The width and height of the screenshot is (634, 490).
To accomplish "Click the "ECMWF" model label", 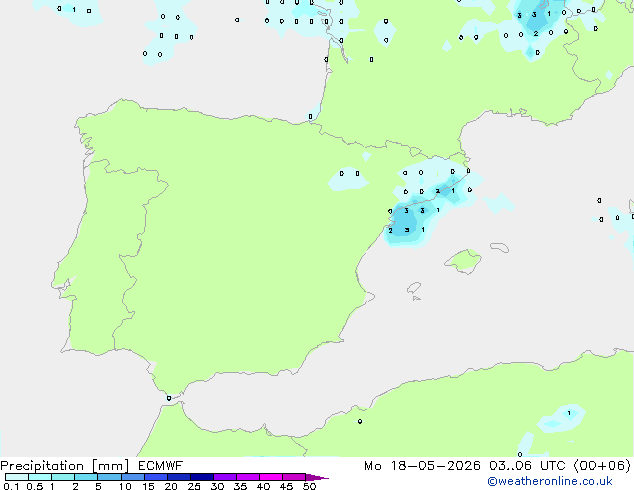I will tap(160, 466).
